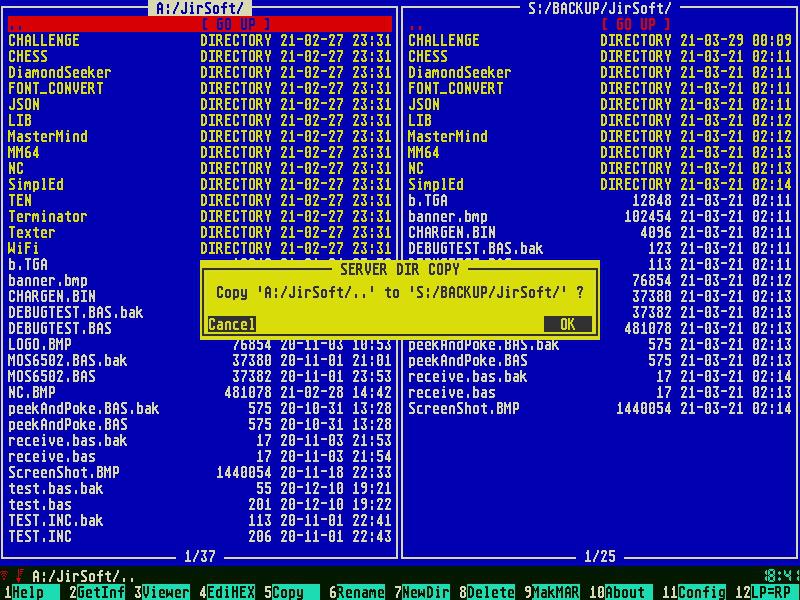Click OK in the Server Dir Copy dialog
The height and width of the screenshot is (600, 800).
[x=567, y=324]
